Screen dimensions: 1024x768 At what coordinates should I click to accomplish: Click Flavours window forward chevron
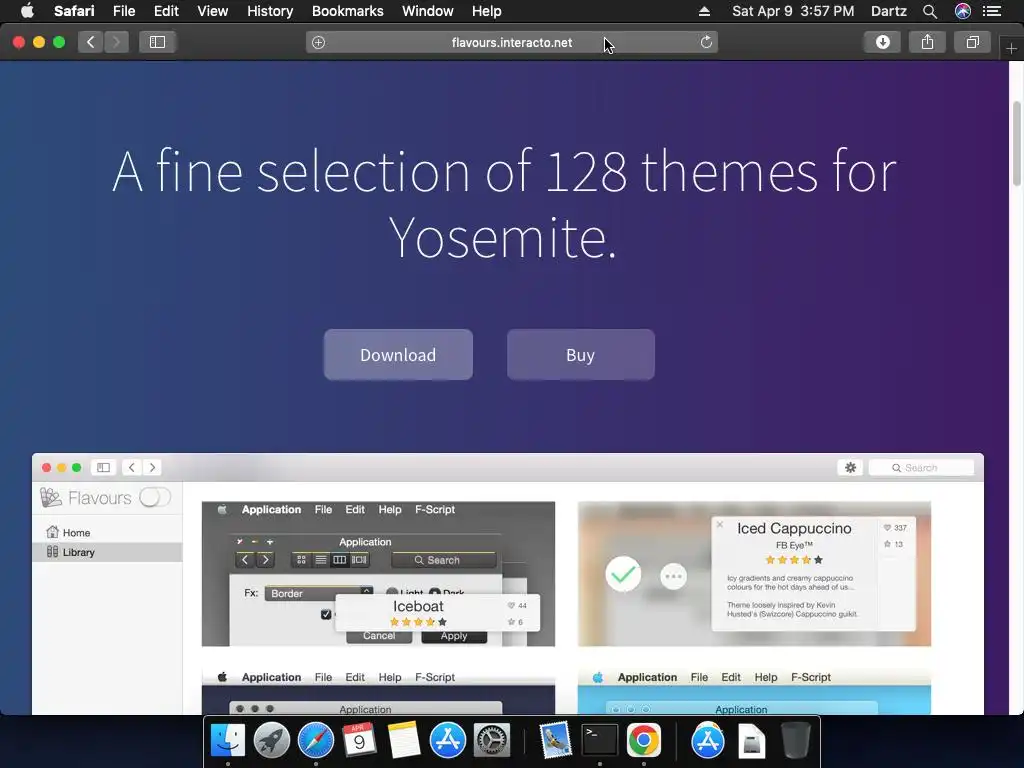pos(152,468)
